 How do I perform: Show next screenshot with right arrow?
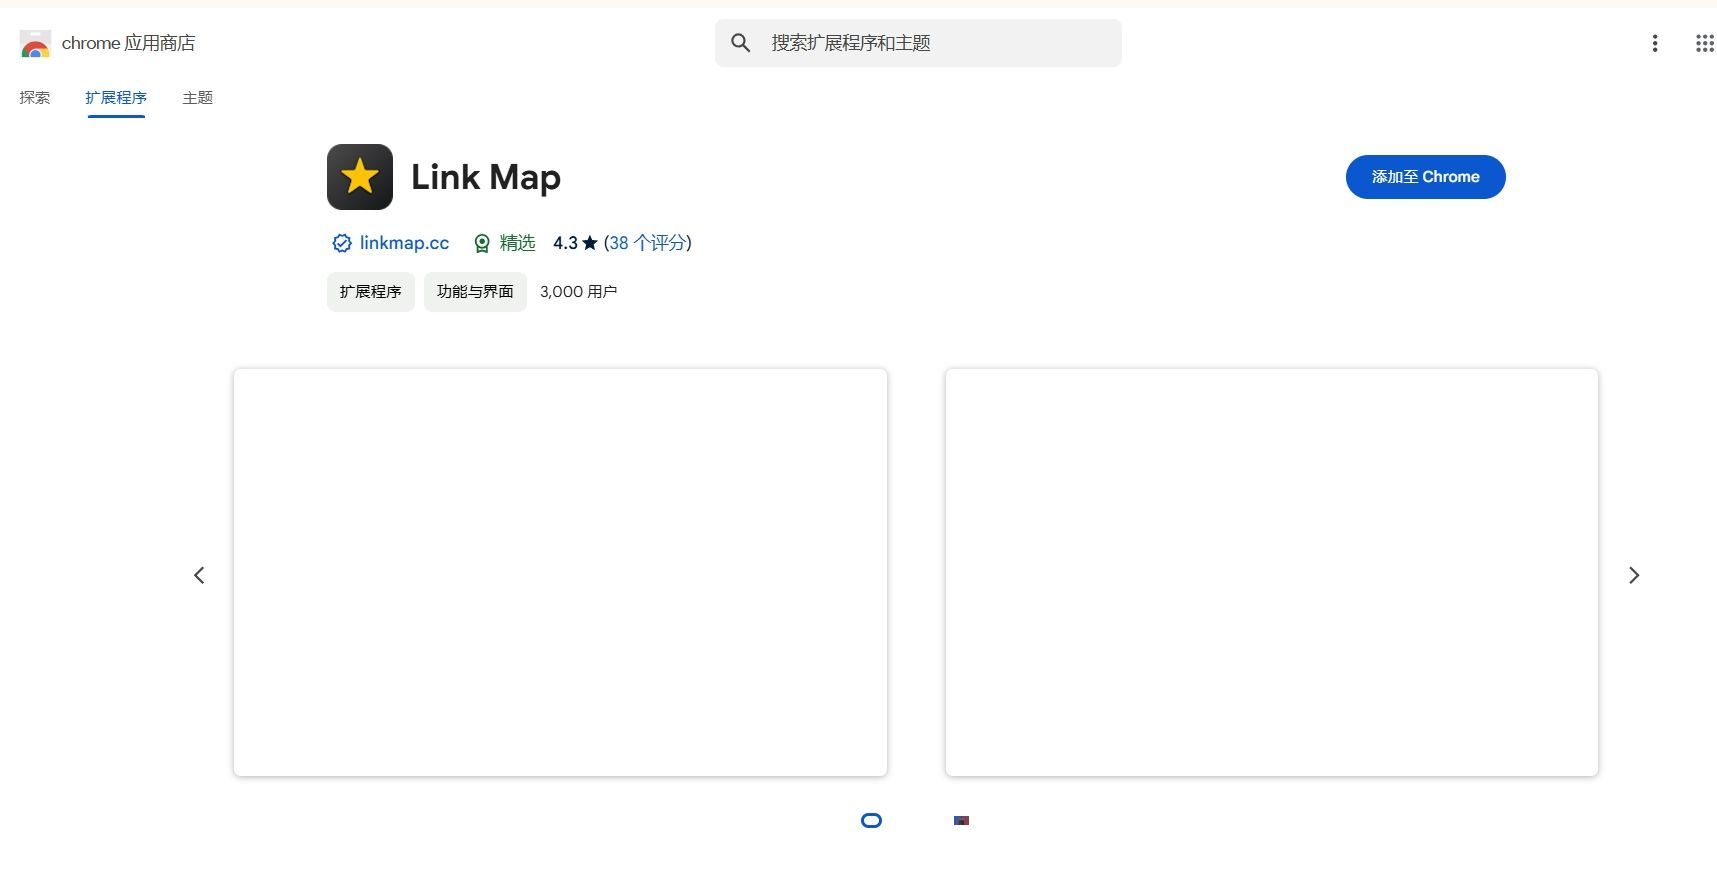pos(1634,575)
